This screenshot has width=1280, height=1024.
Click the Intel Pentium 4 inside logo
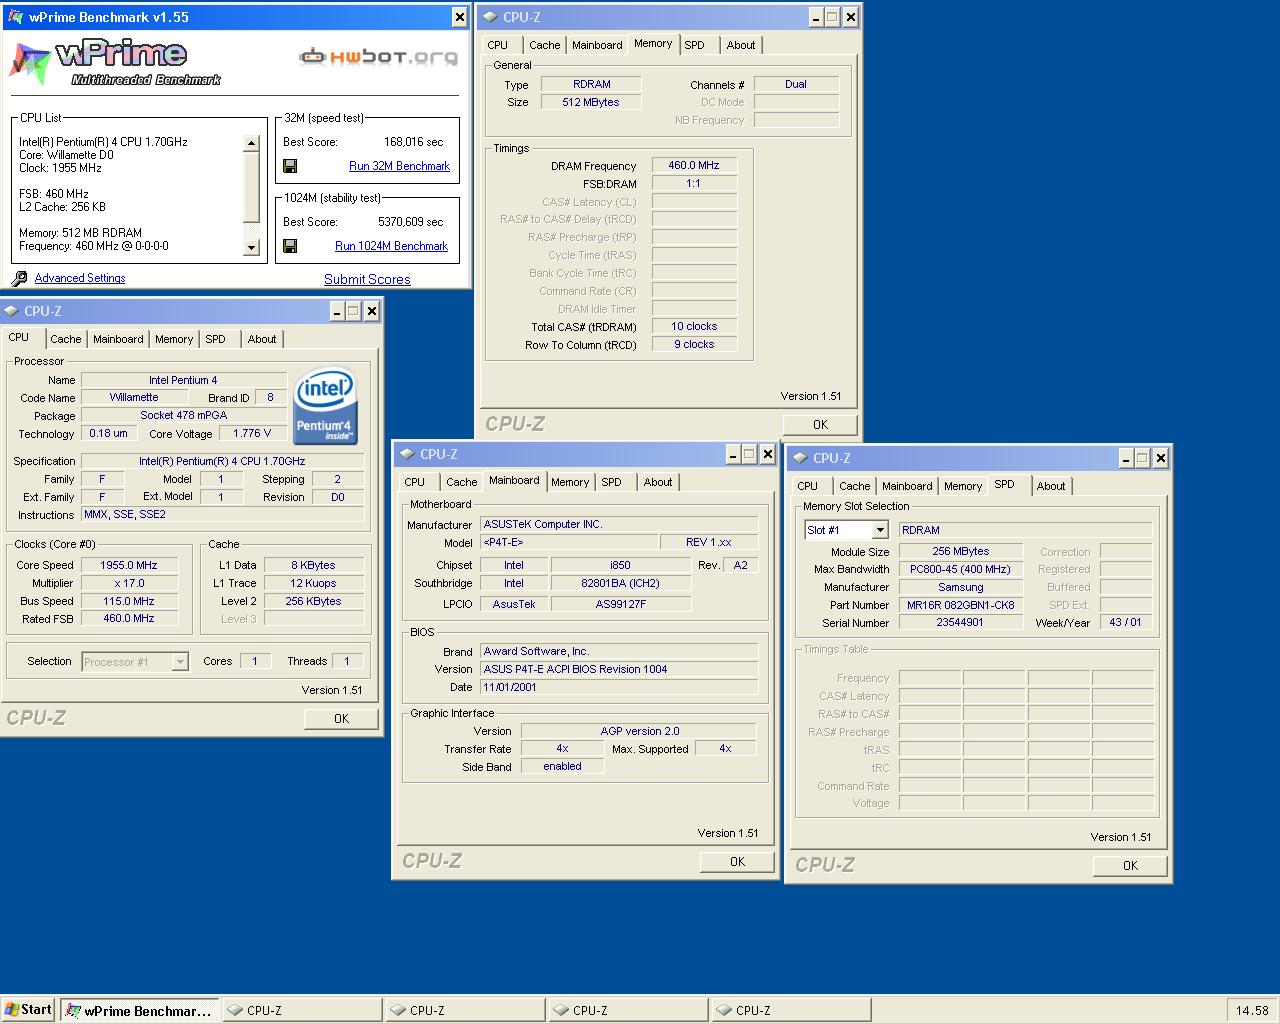click(325, 407)
